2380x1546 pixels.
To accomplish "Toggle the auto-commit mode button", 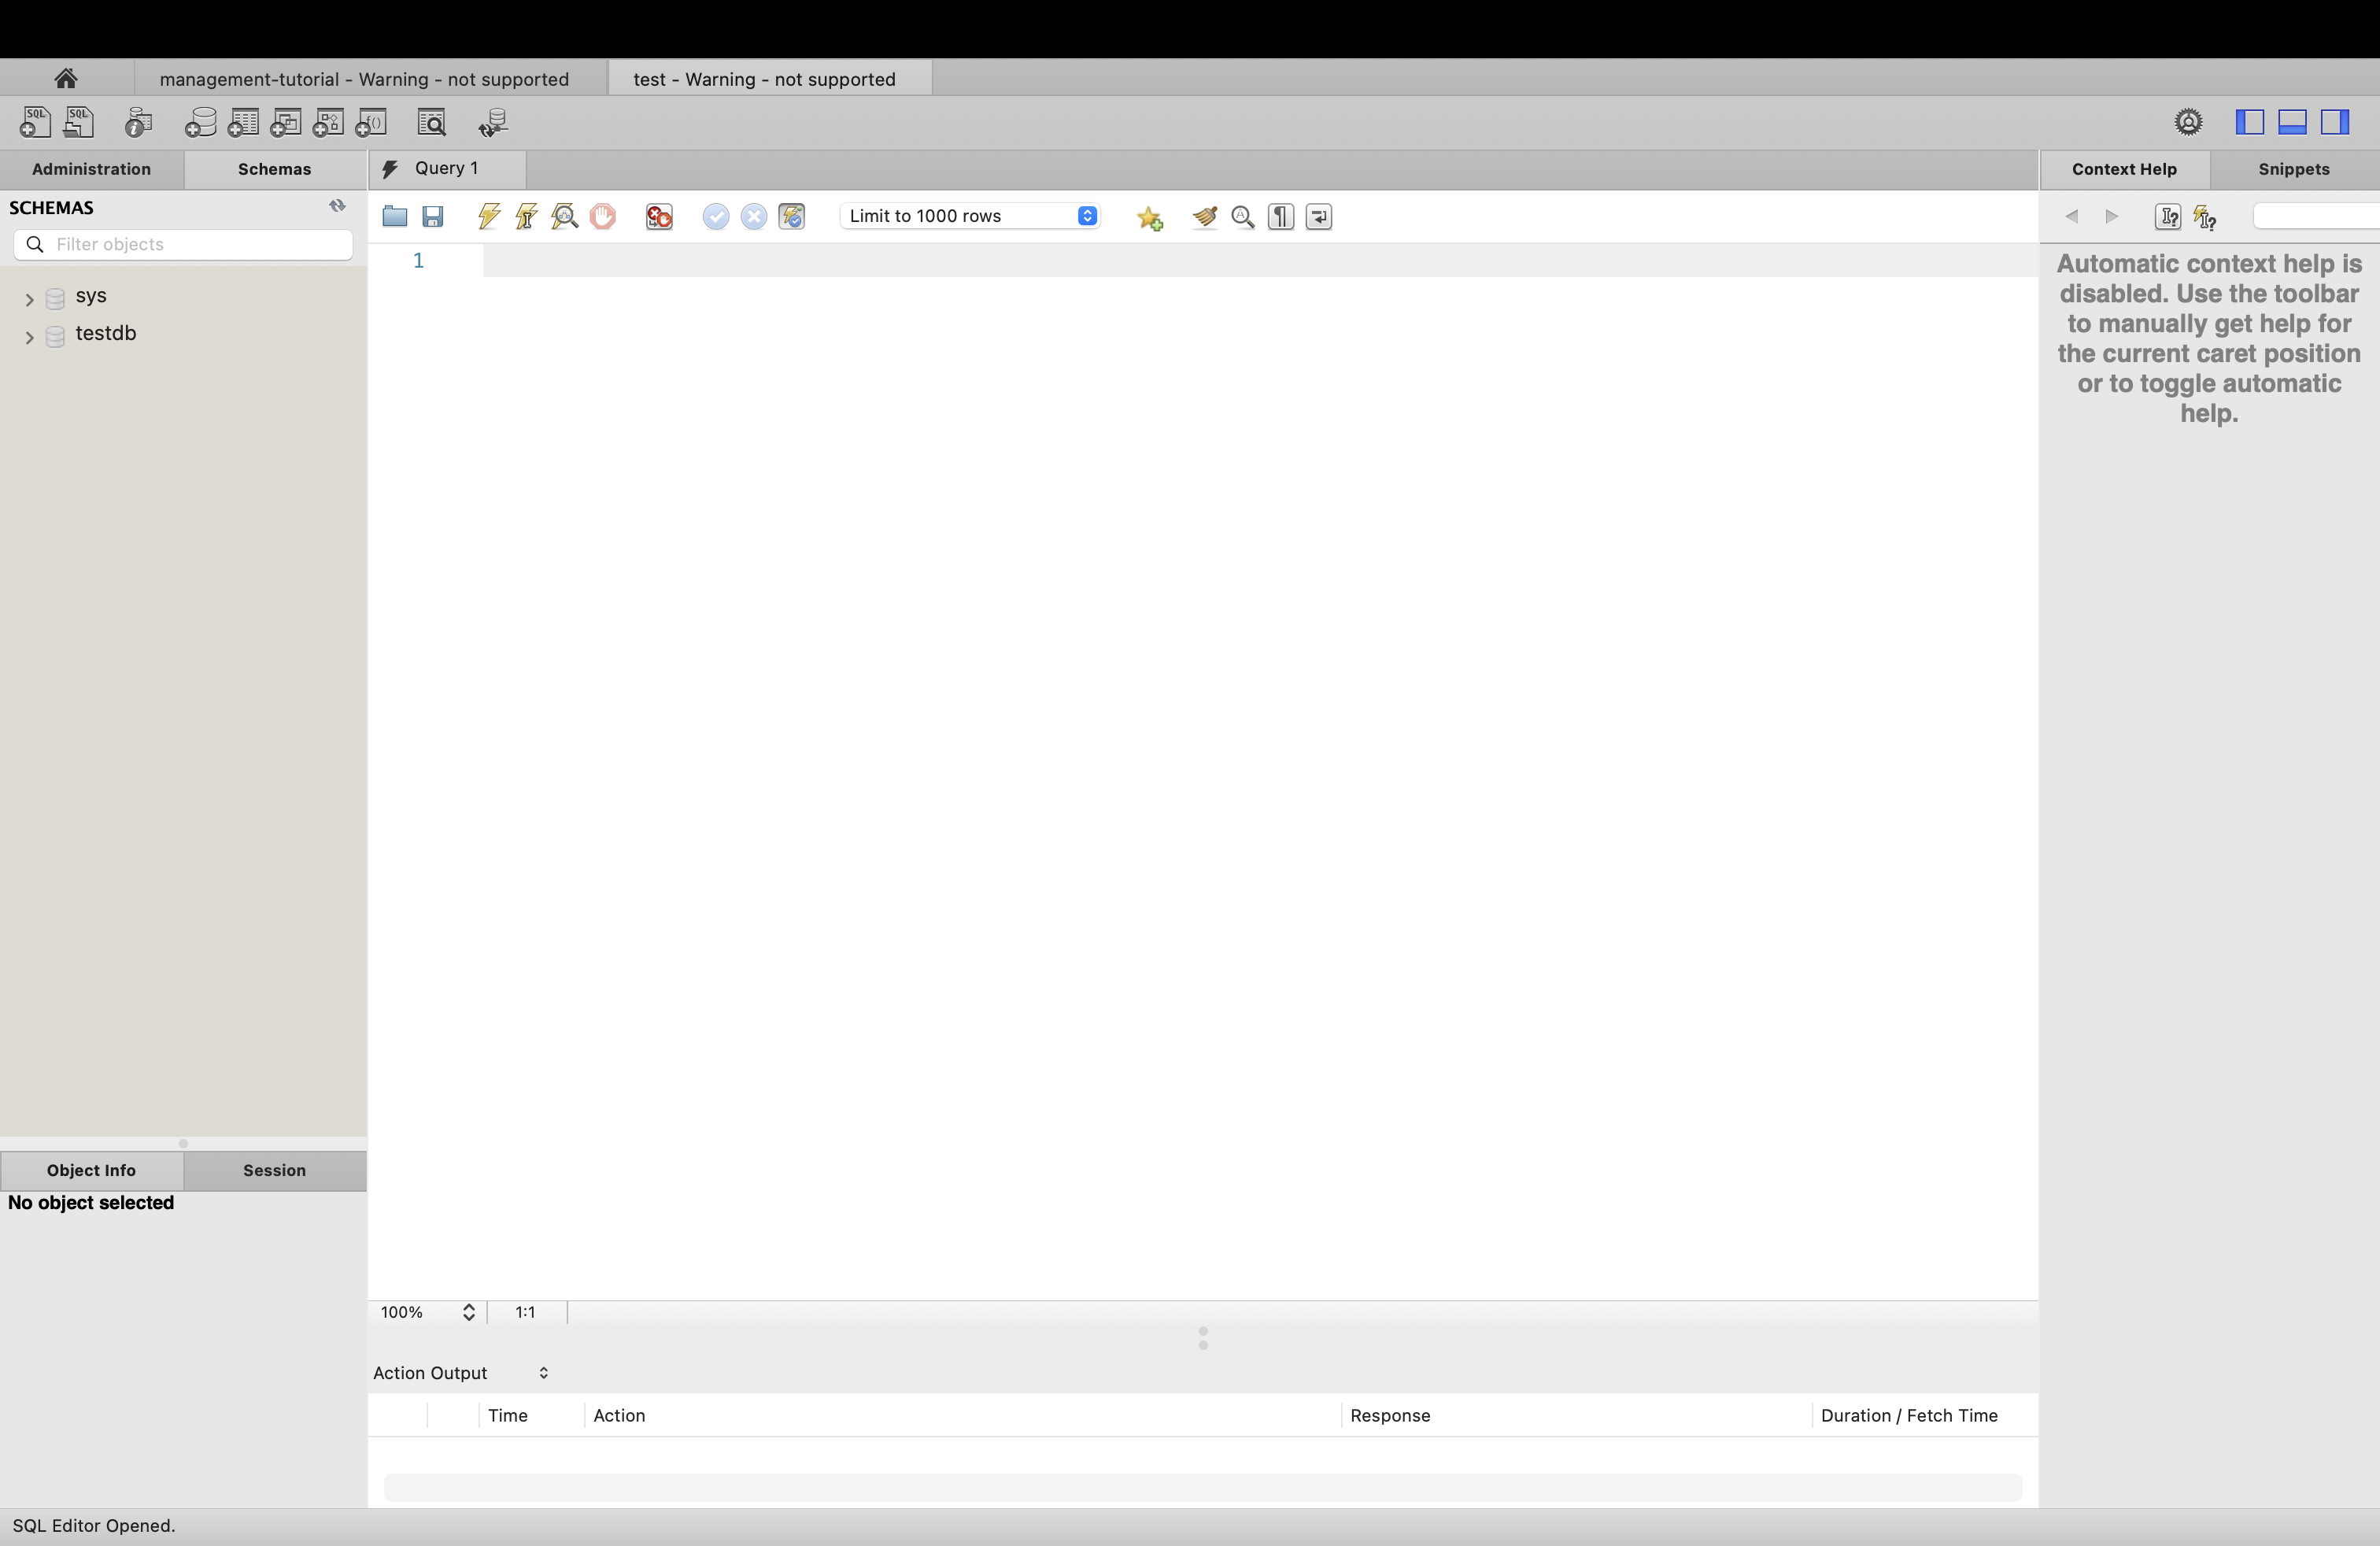I will (x=791, y=216).
